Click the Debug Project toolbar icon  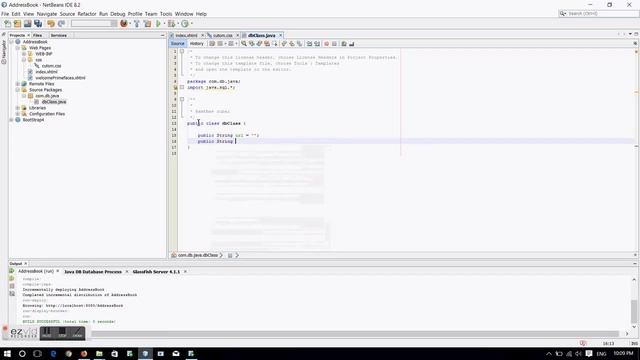(x=172, y=24)
